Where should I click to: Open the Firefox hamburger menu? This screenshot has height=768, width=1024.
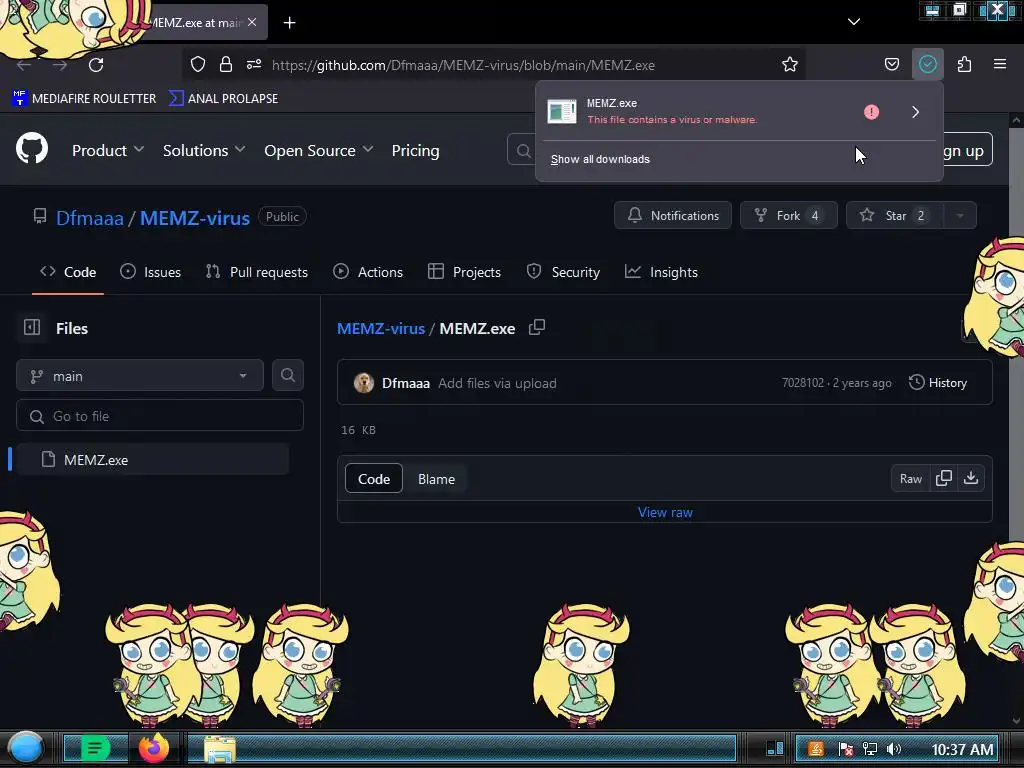[1000, 63]
